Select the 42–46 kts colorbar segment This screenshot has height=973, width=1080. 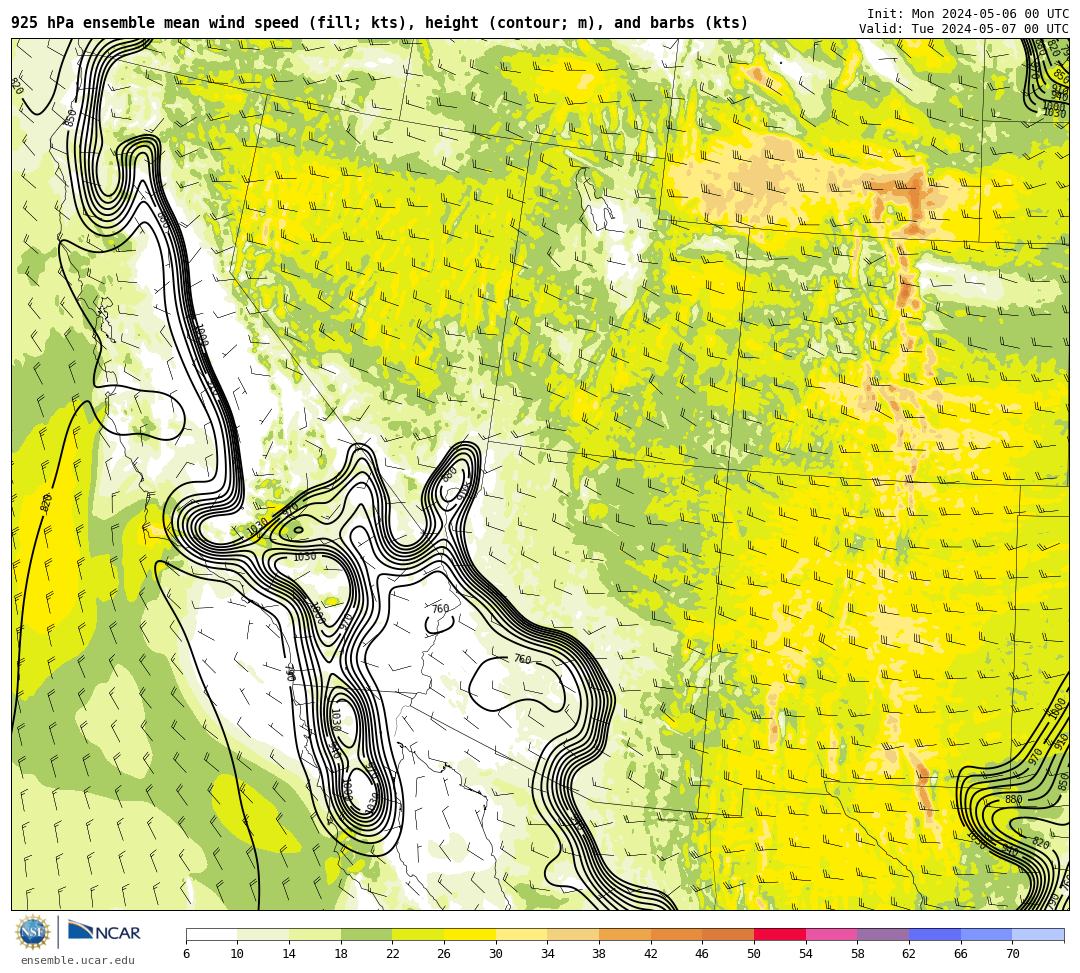(x=676, y=935)
